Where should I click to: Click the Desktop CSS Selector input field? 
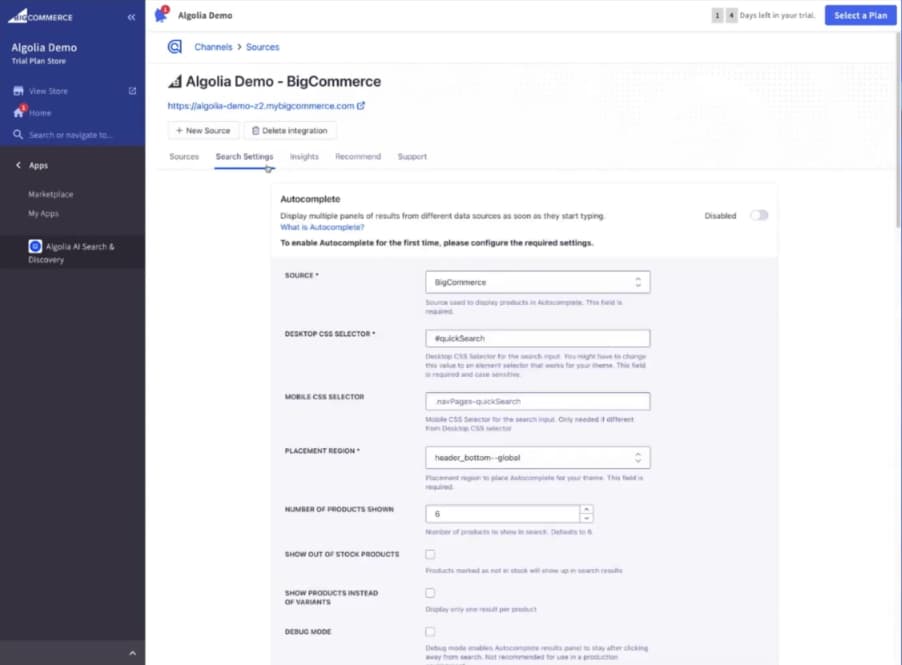[x=538, y=338]
